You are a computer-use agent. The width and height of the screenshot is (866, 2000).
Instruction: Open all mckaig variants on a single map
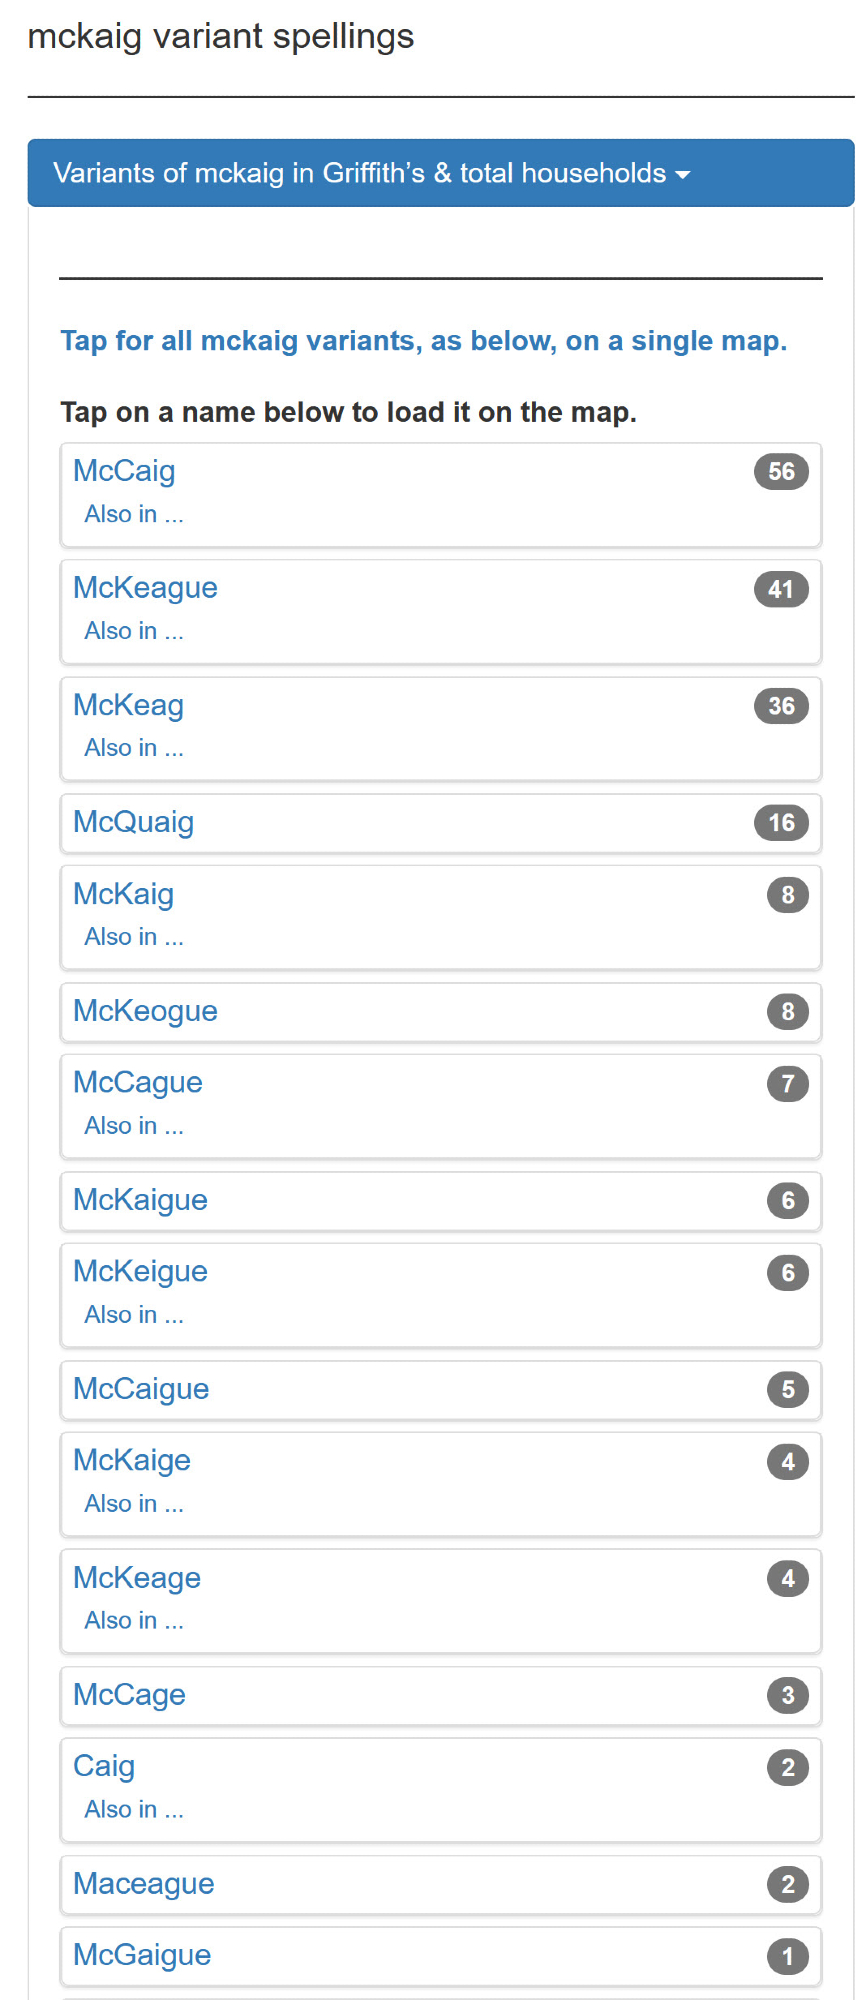tap(423, 341)
